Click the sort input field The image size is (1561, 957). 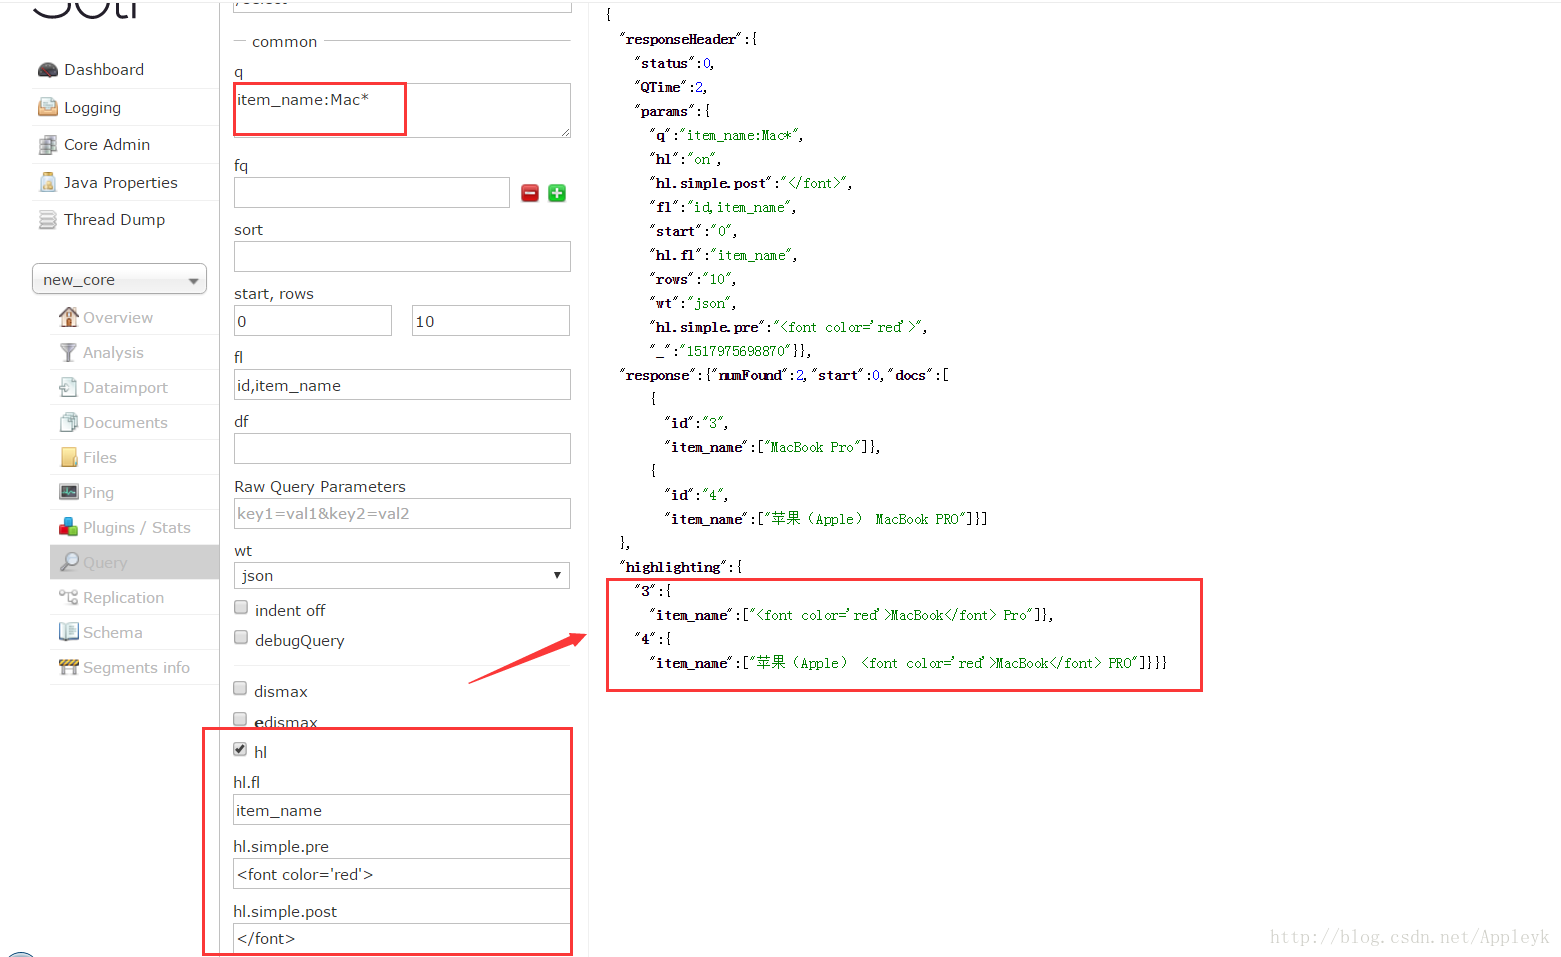pos(402,257)
